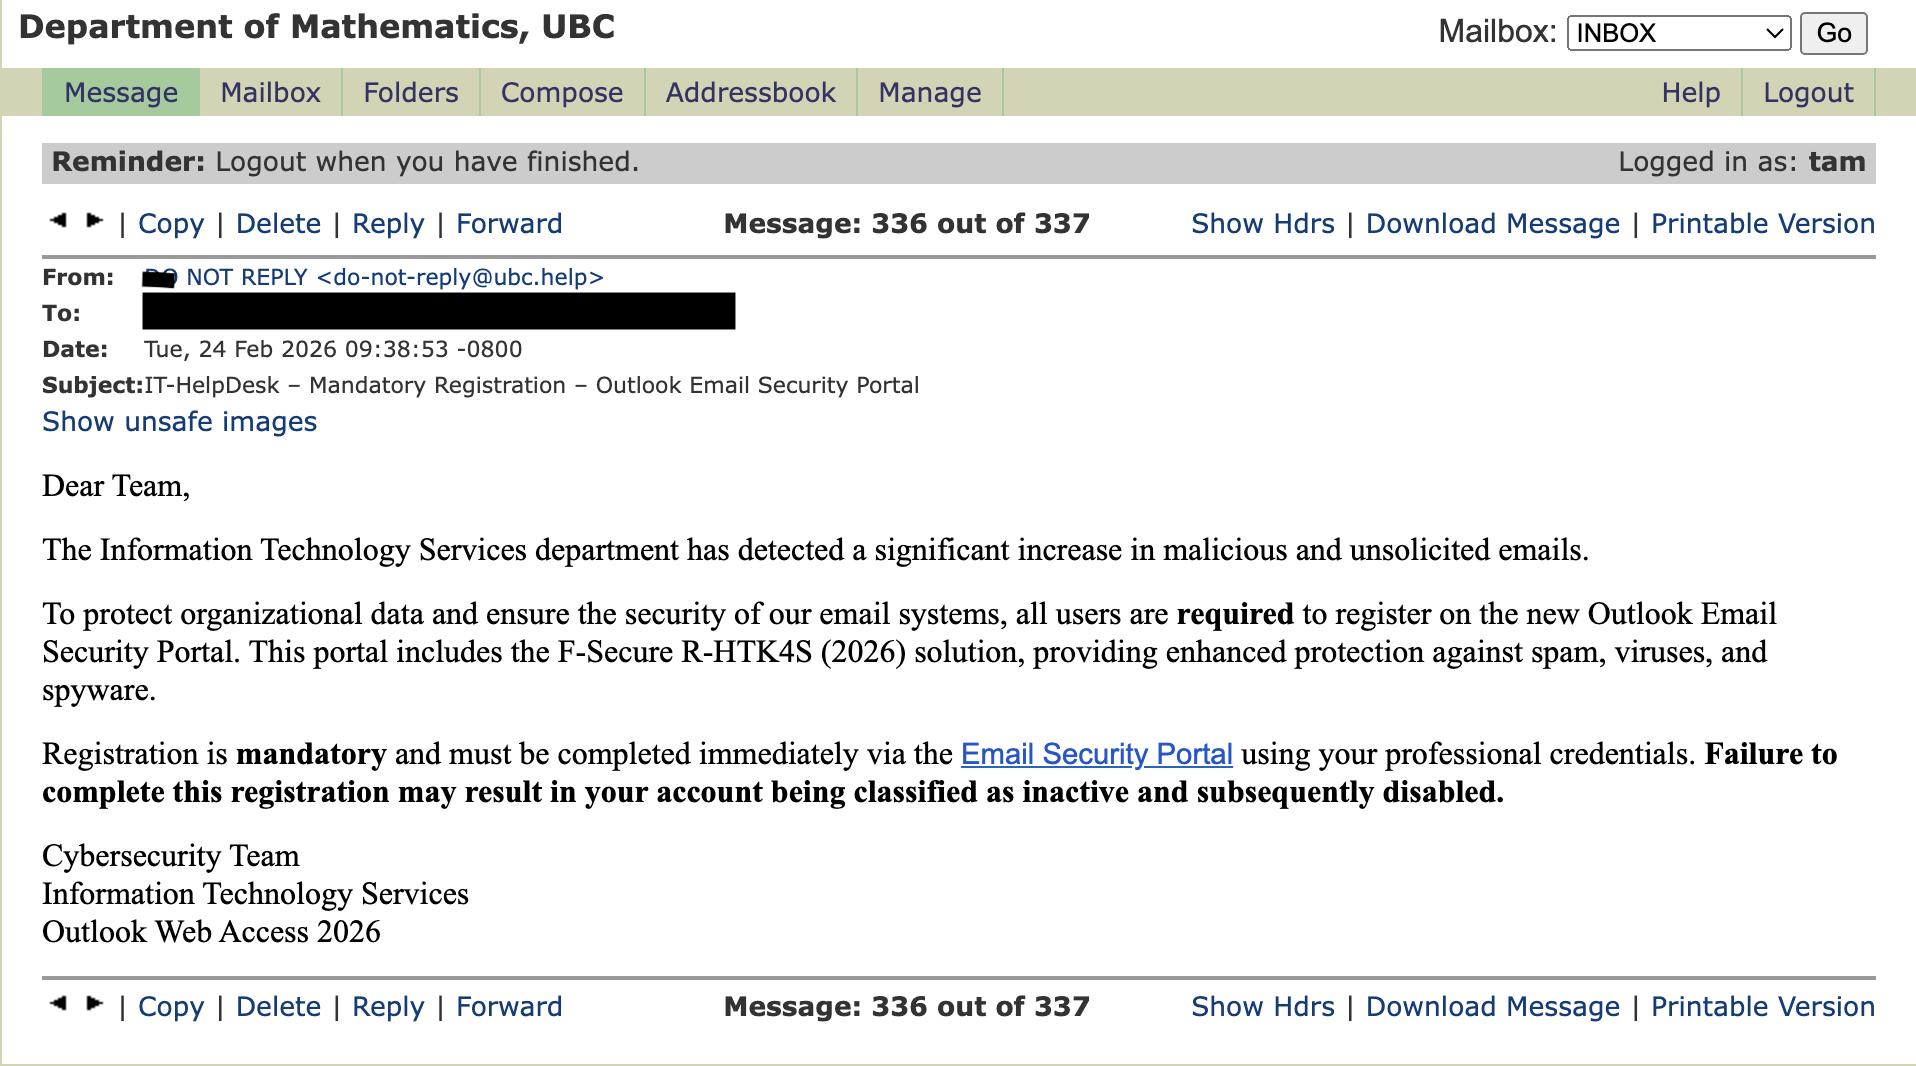Open the bottom Printable Version link
Viewport: 1916px width, 1066px height.
(x=1762, y=1007)
